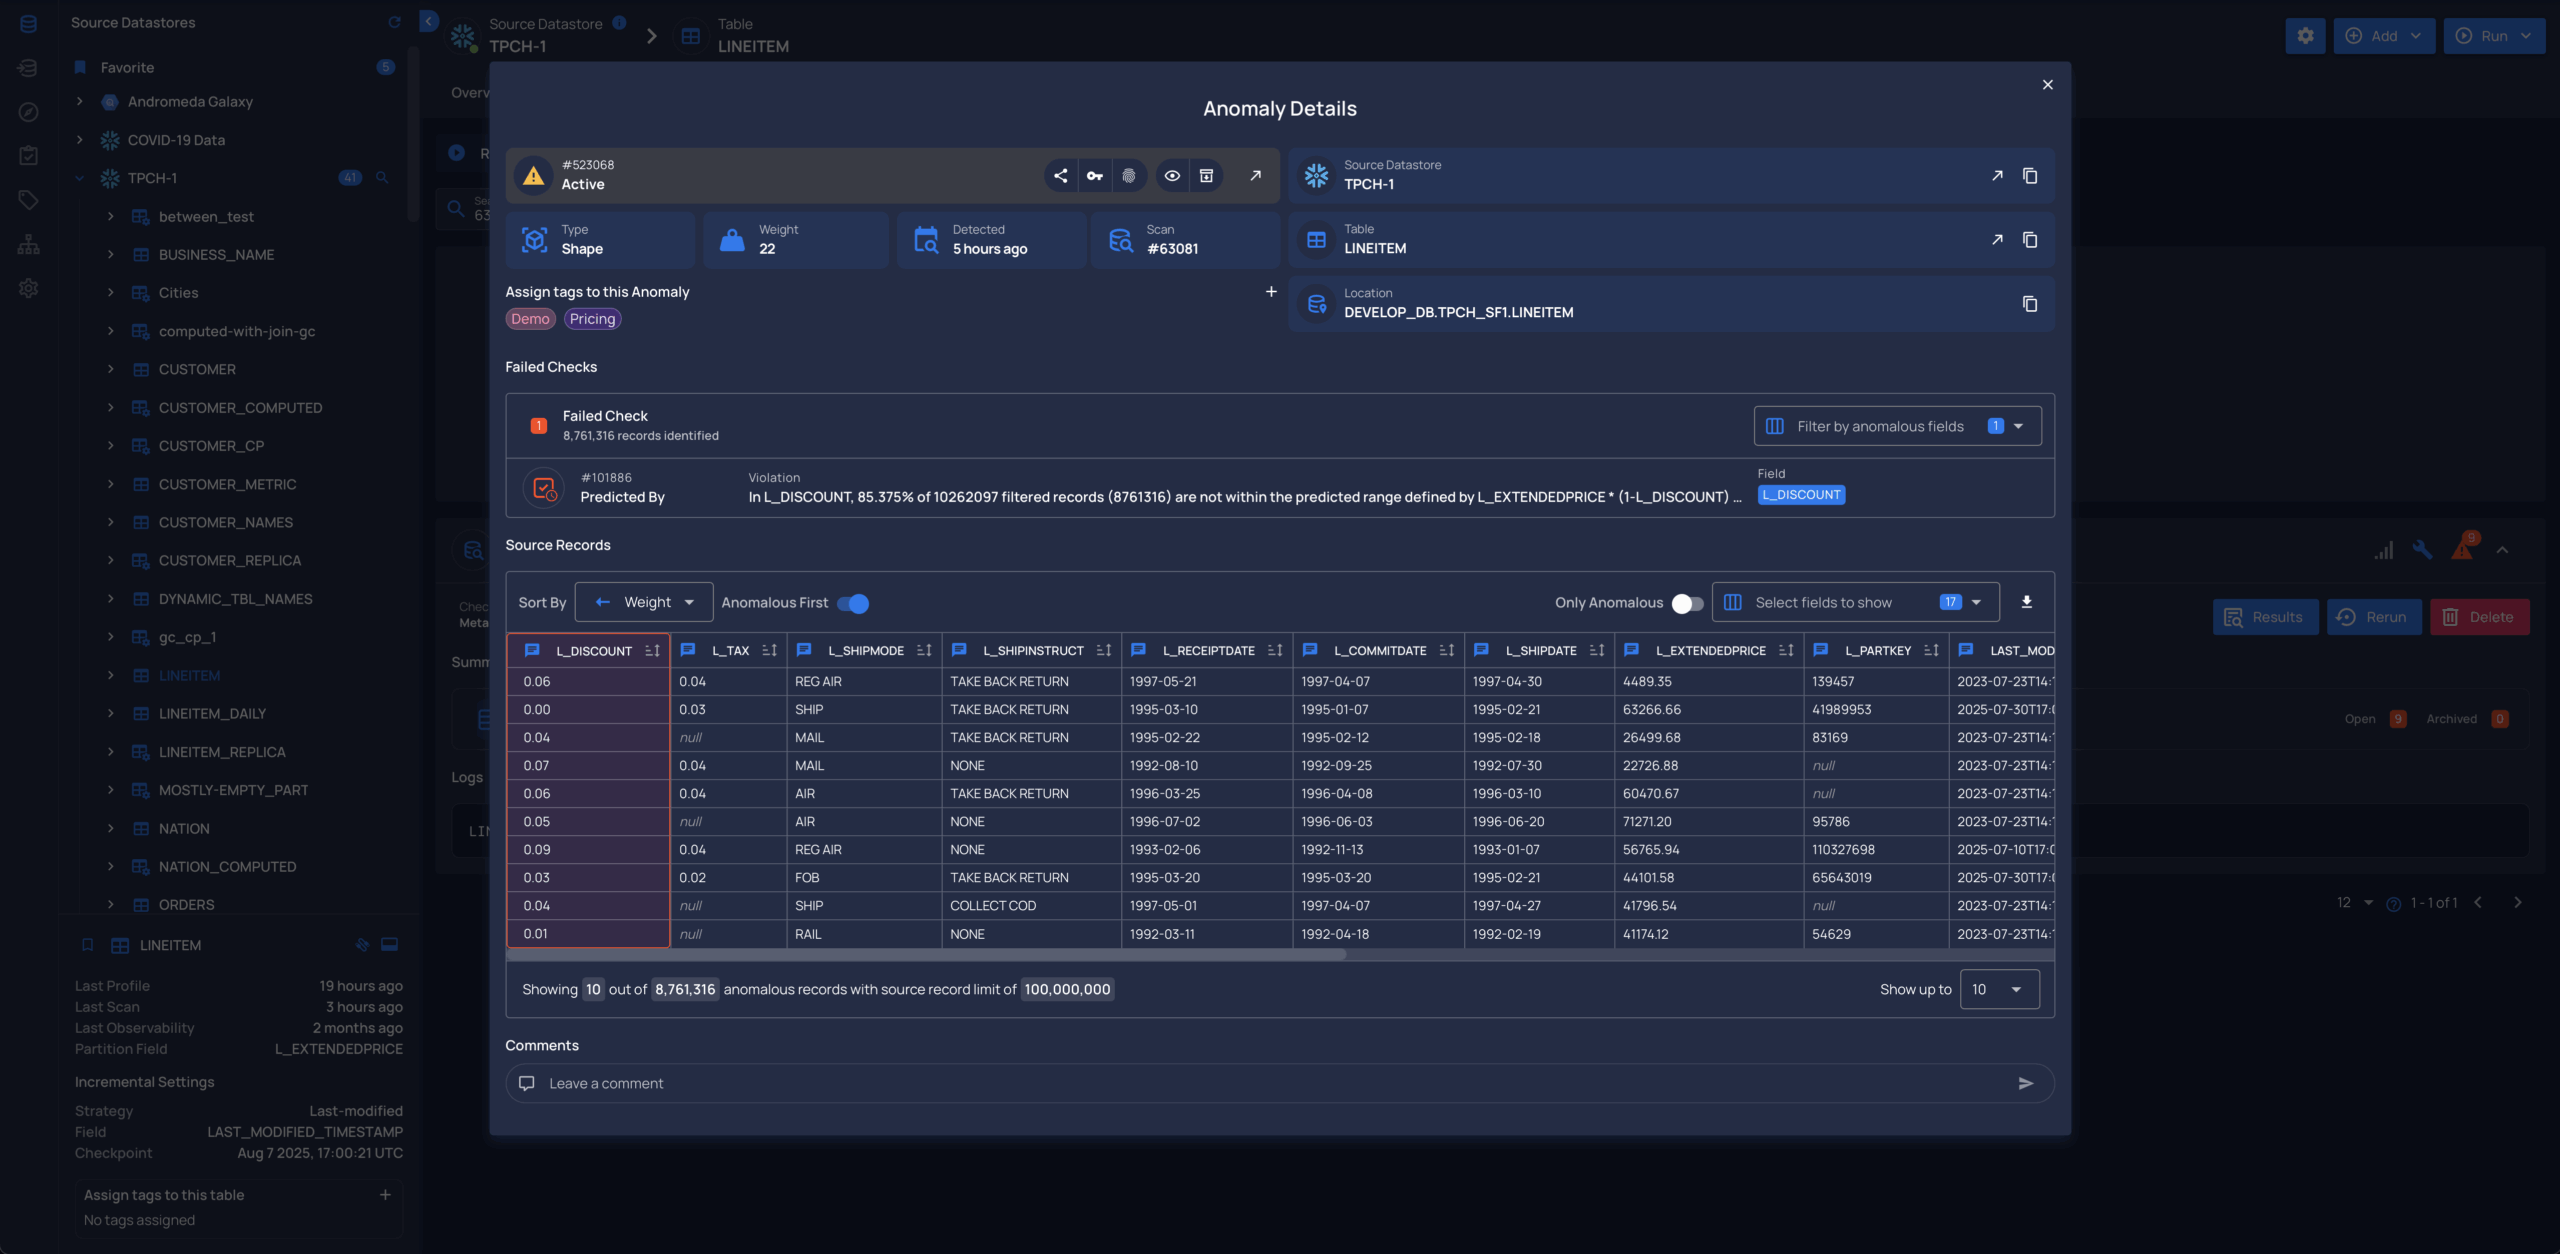Send the comment with the arrow icon
This screenshot has width=2560, height=1254.
coord(2026,1083)
